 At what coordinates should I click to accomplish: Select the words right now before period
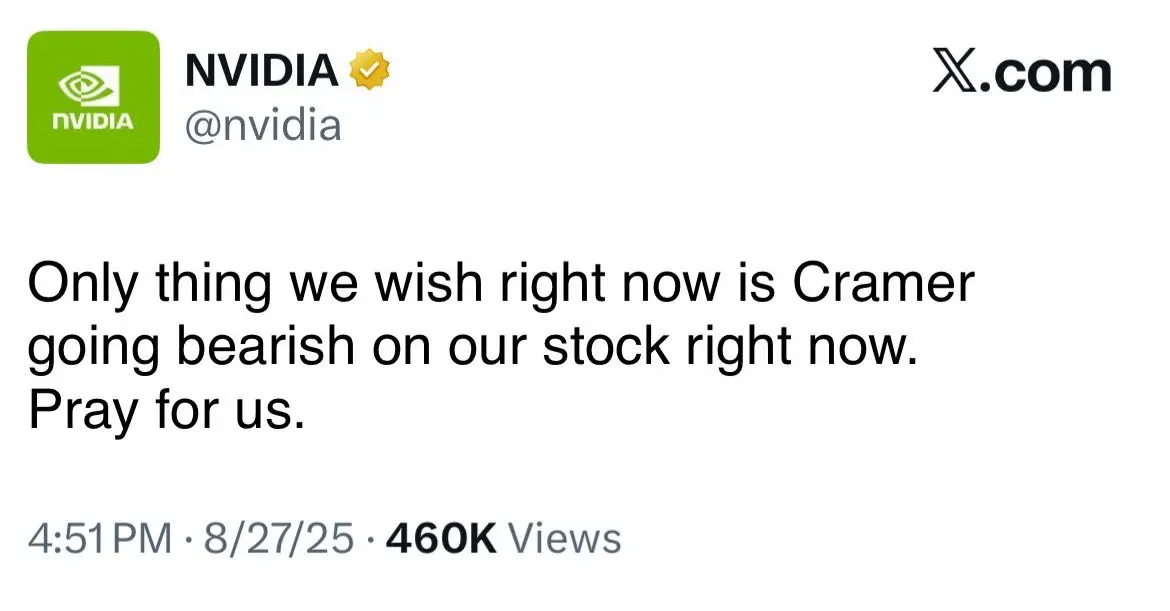click(800, 348)
